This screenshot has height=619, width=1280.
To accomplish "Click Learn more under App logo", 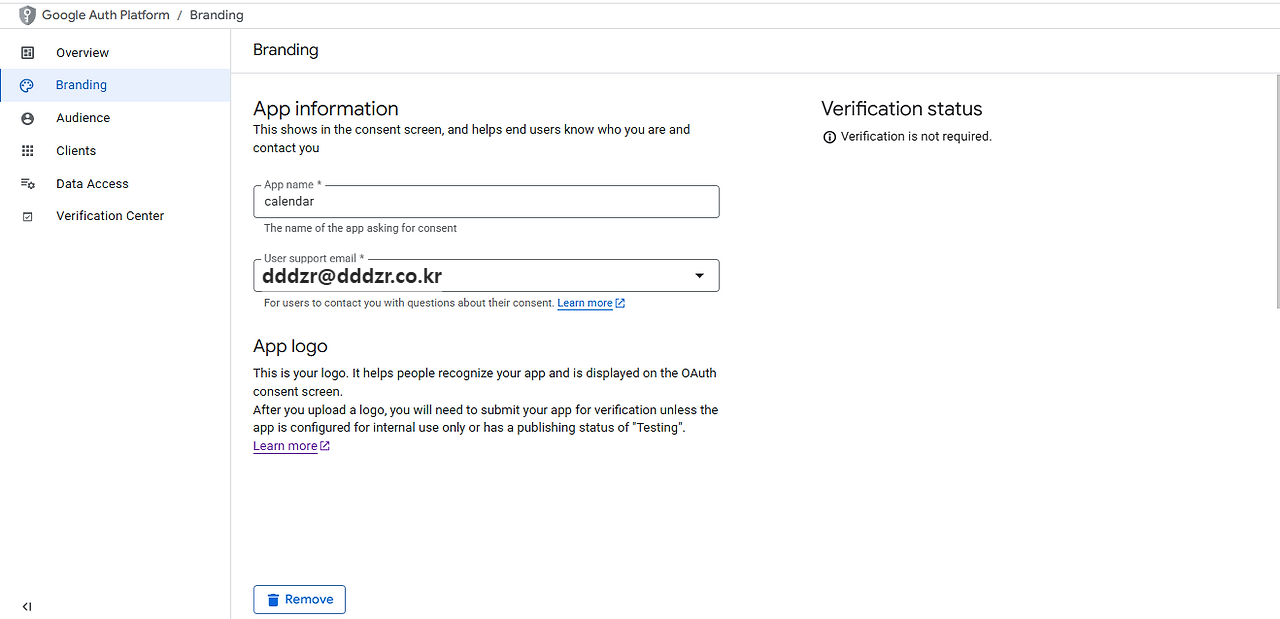I will click(285, 446).
